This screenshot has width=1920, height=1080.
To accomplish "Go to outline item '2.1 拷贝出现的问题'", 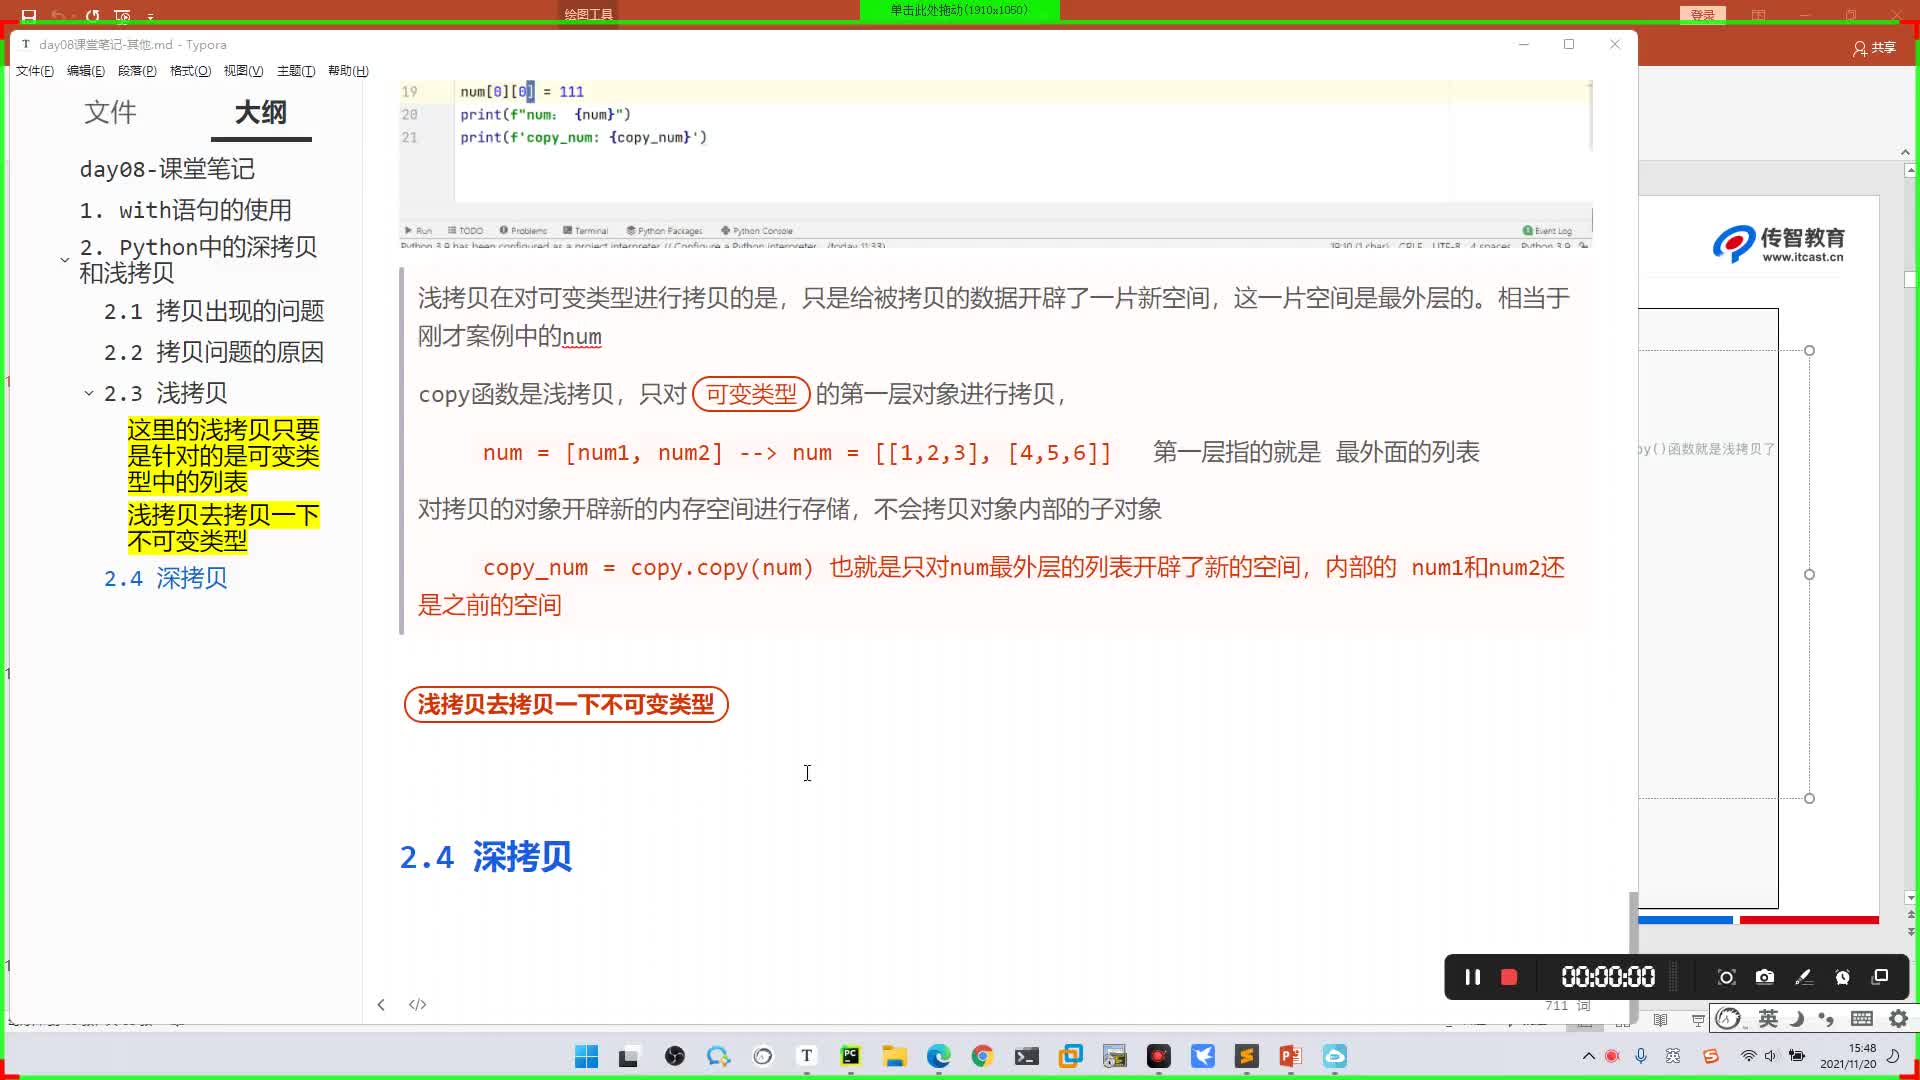I will pos(214,311).
